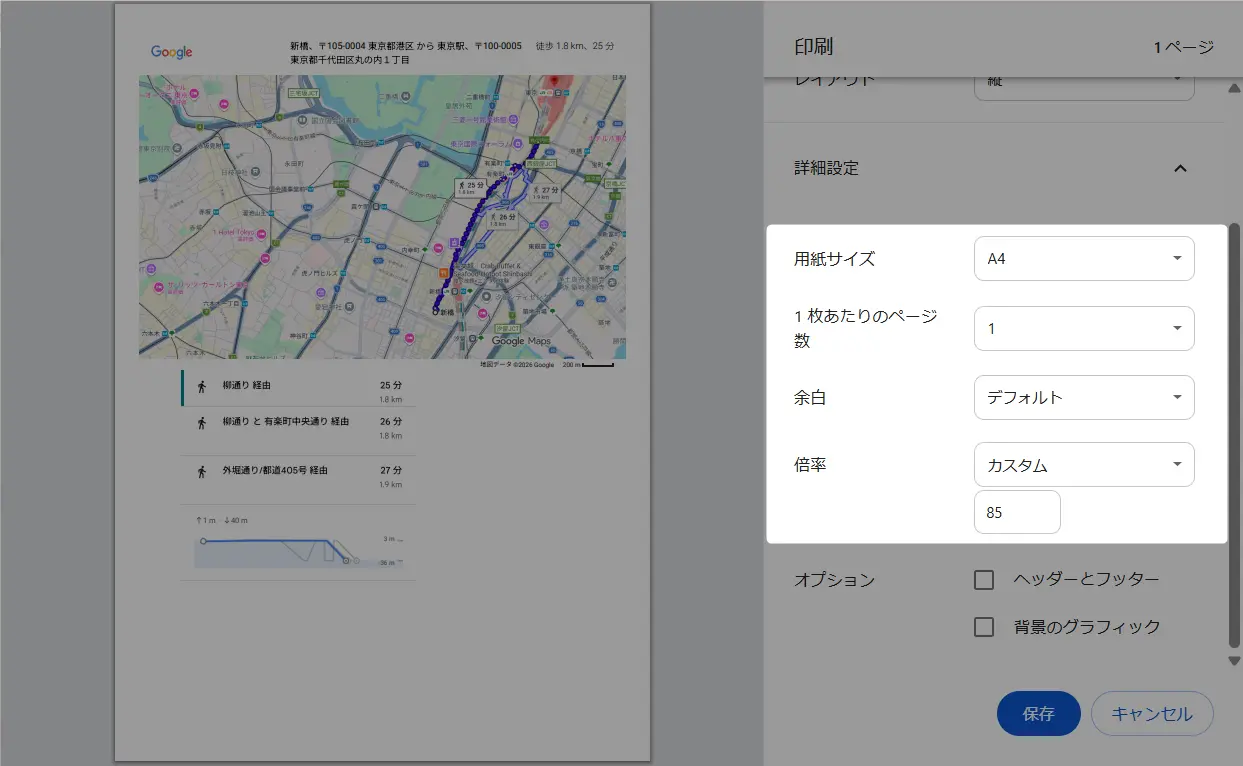Open the partially visible レイアウト dropdown

pyautogui.click(x=1084, y=87)
